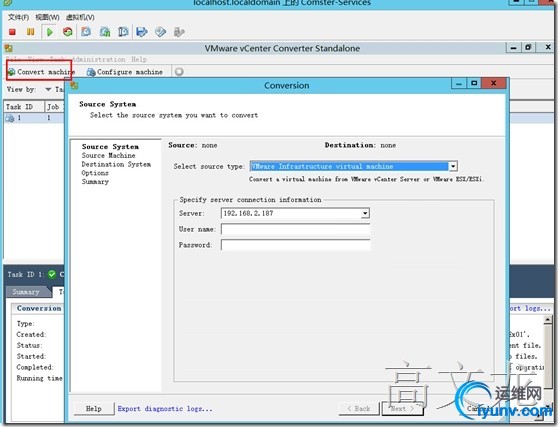Click the Completed label in summary panel

(35, 367)
